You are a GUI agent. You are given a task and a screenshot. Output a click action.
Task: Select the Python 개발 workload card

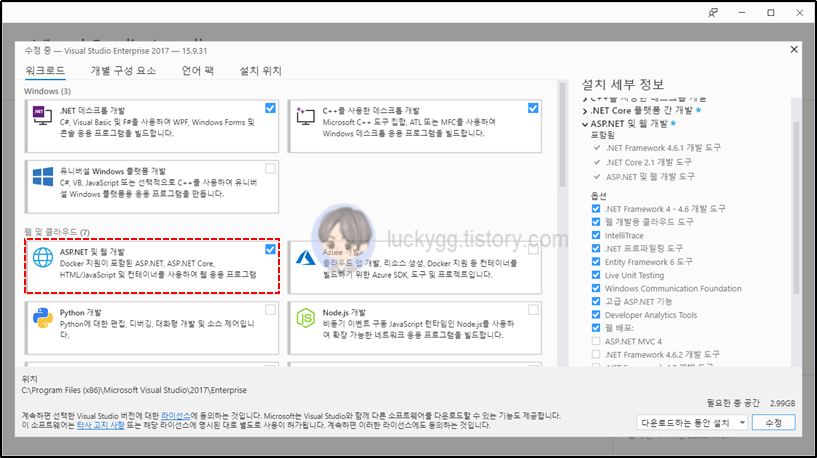[x=152, y=328]
